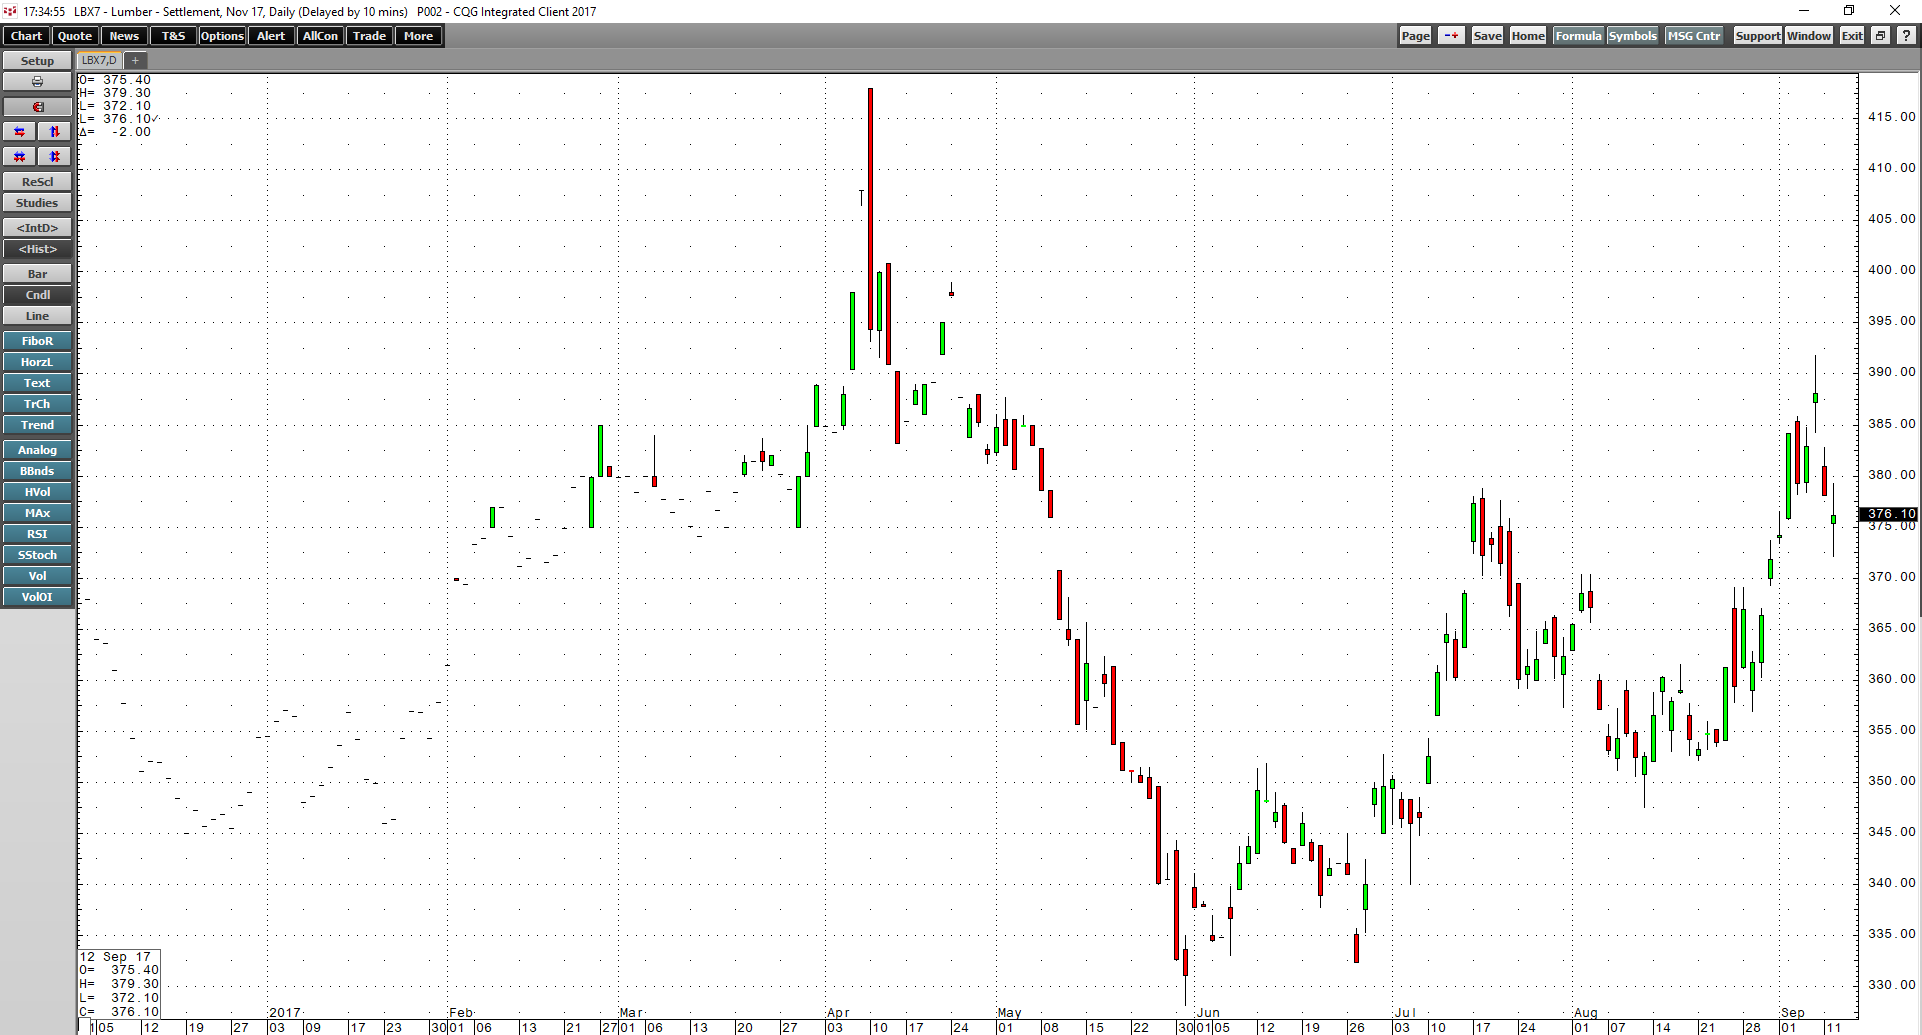
Task: Click the 376.10 current price label
Action: (1888, 514)
